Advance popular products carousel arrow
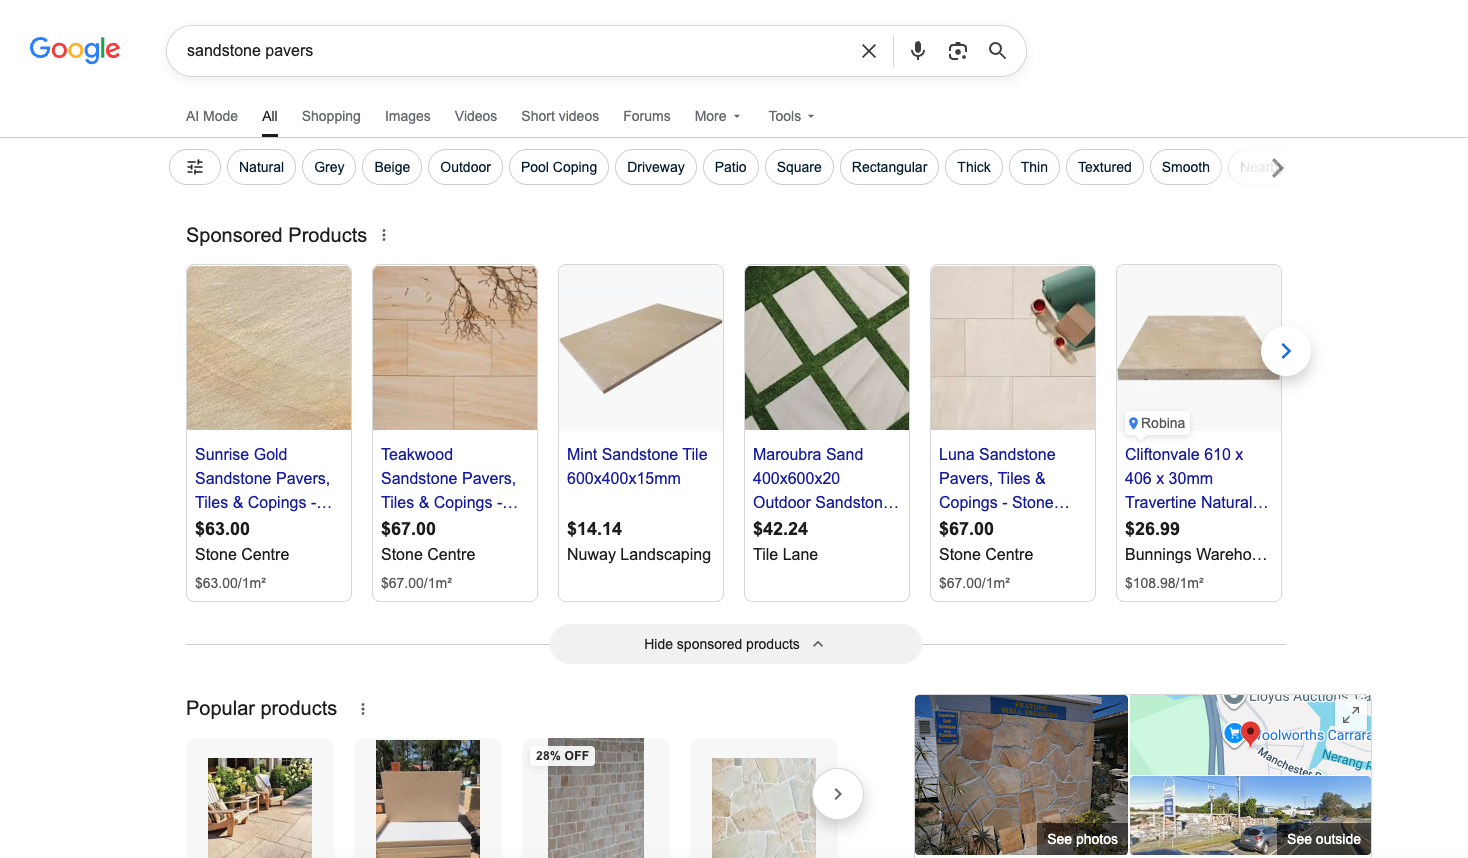This screenshot has height=858, width=1468. click(838, 794)
